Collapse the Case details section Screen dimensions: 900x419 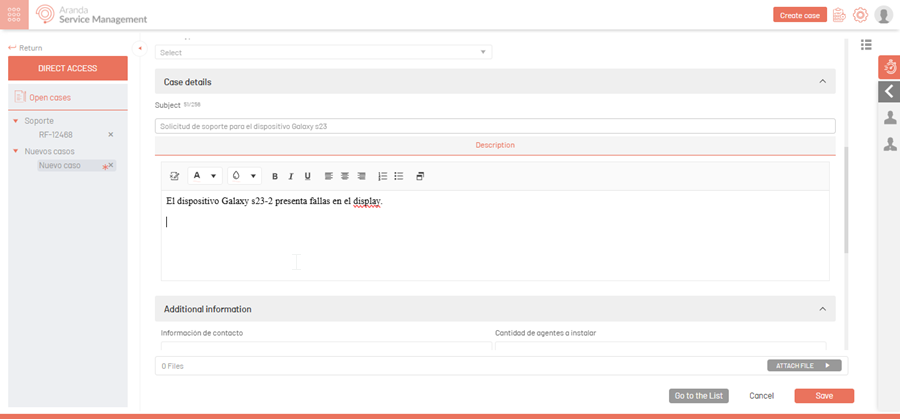pos(822,82)
